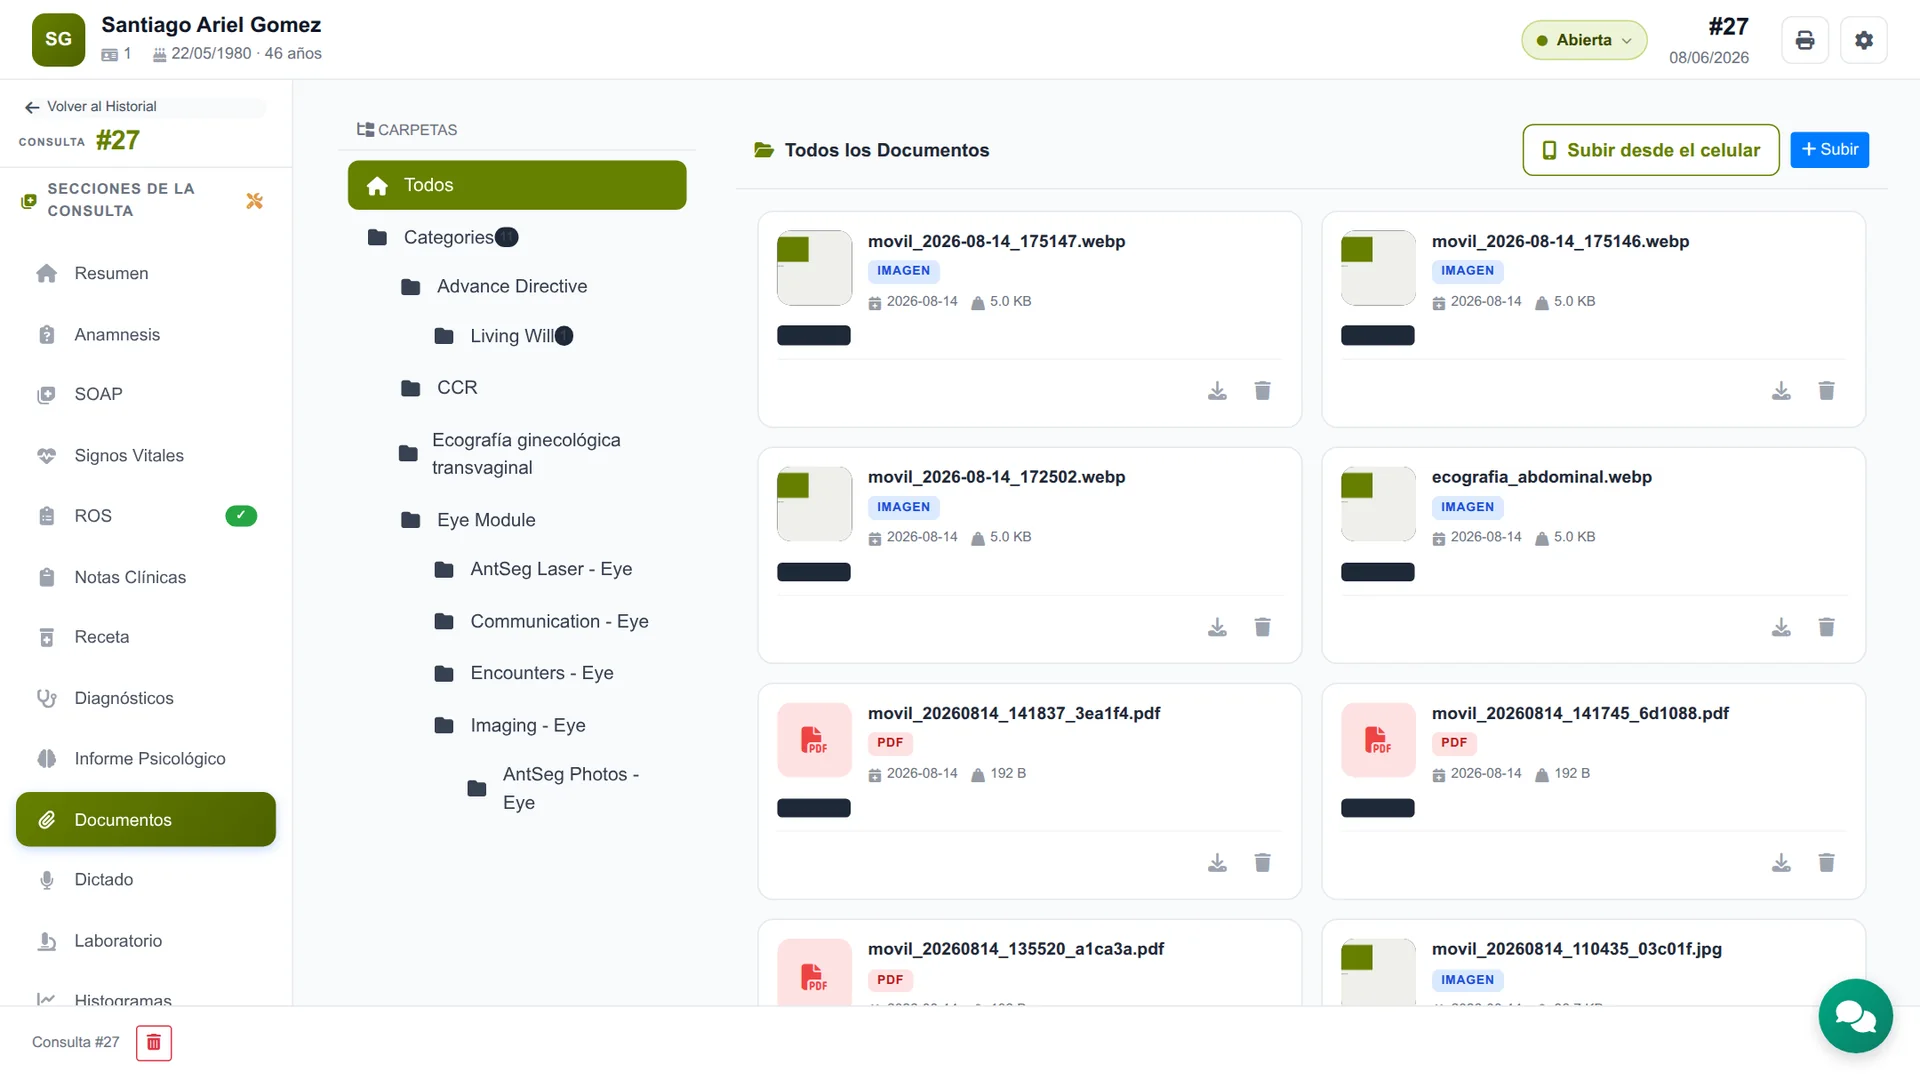1920x1080 pixels.
Task: Download movil_20260814_141745_6d1088.pdf
Action: (x=1781, y=863)
